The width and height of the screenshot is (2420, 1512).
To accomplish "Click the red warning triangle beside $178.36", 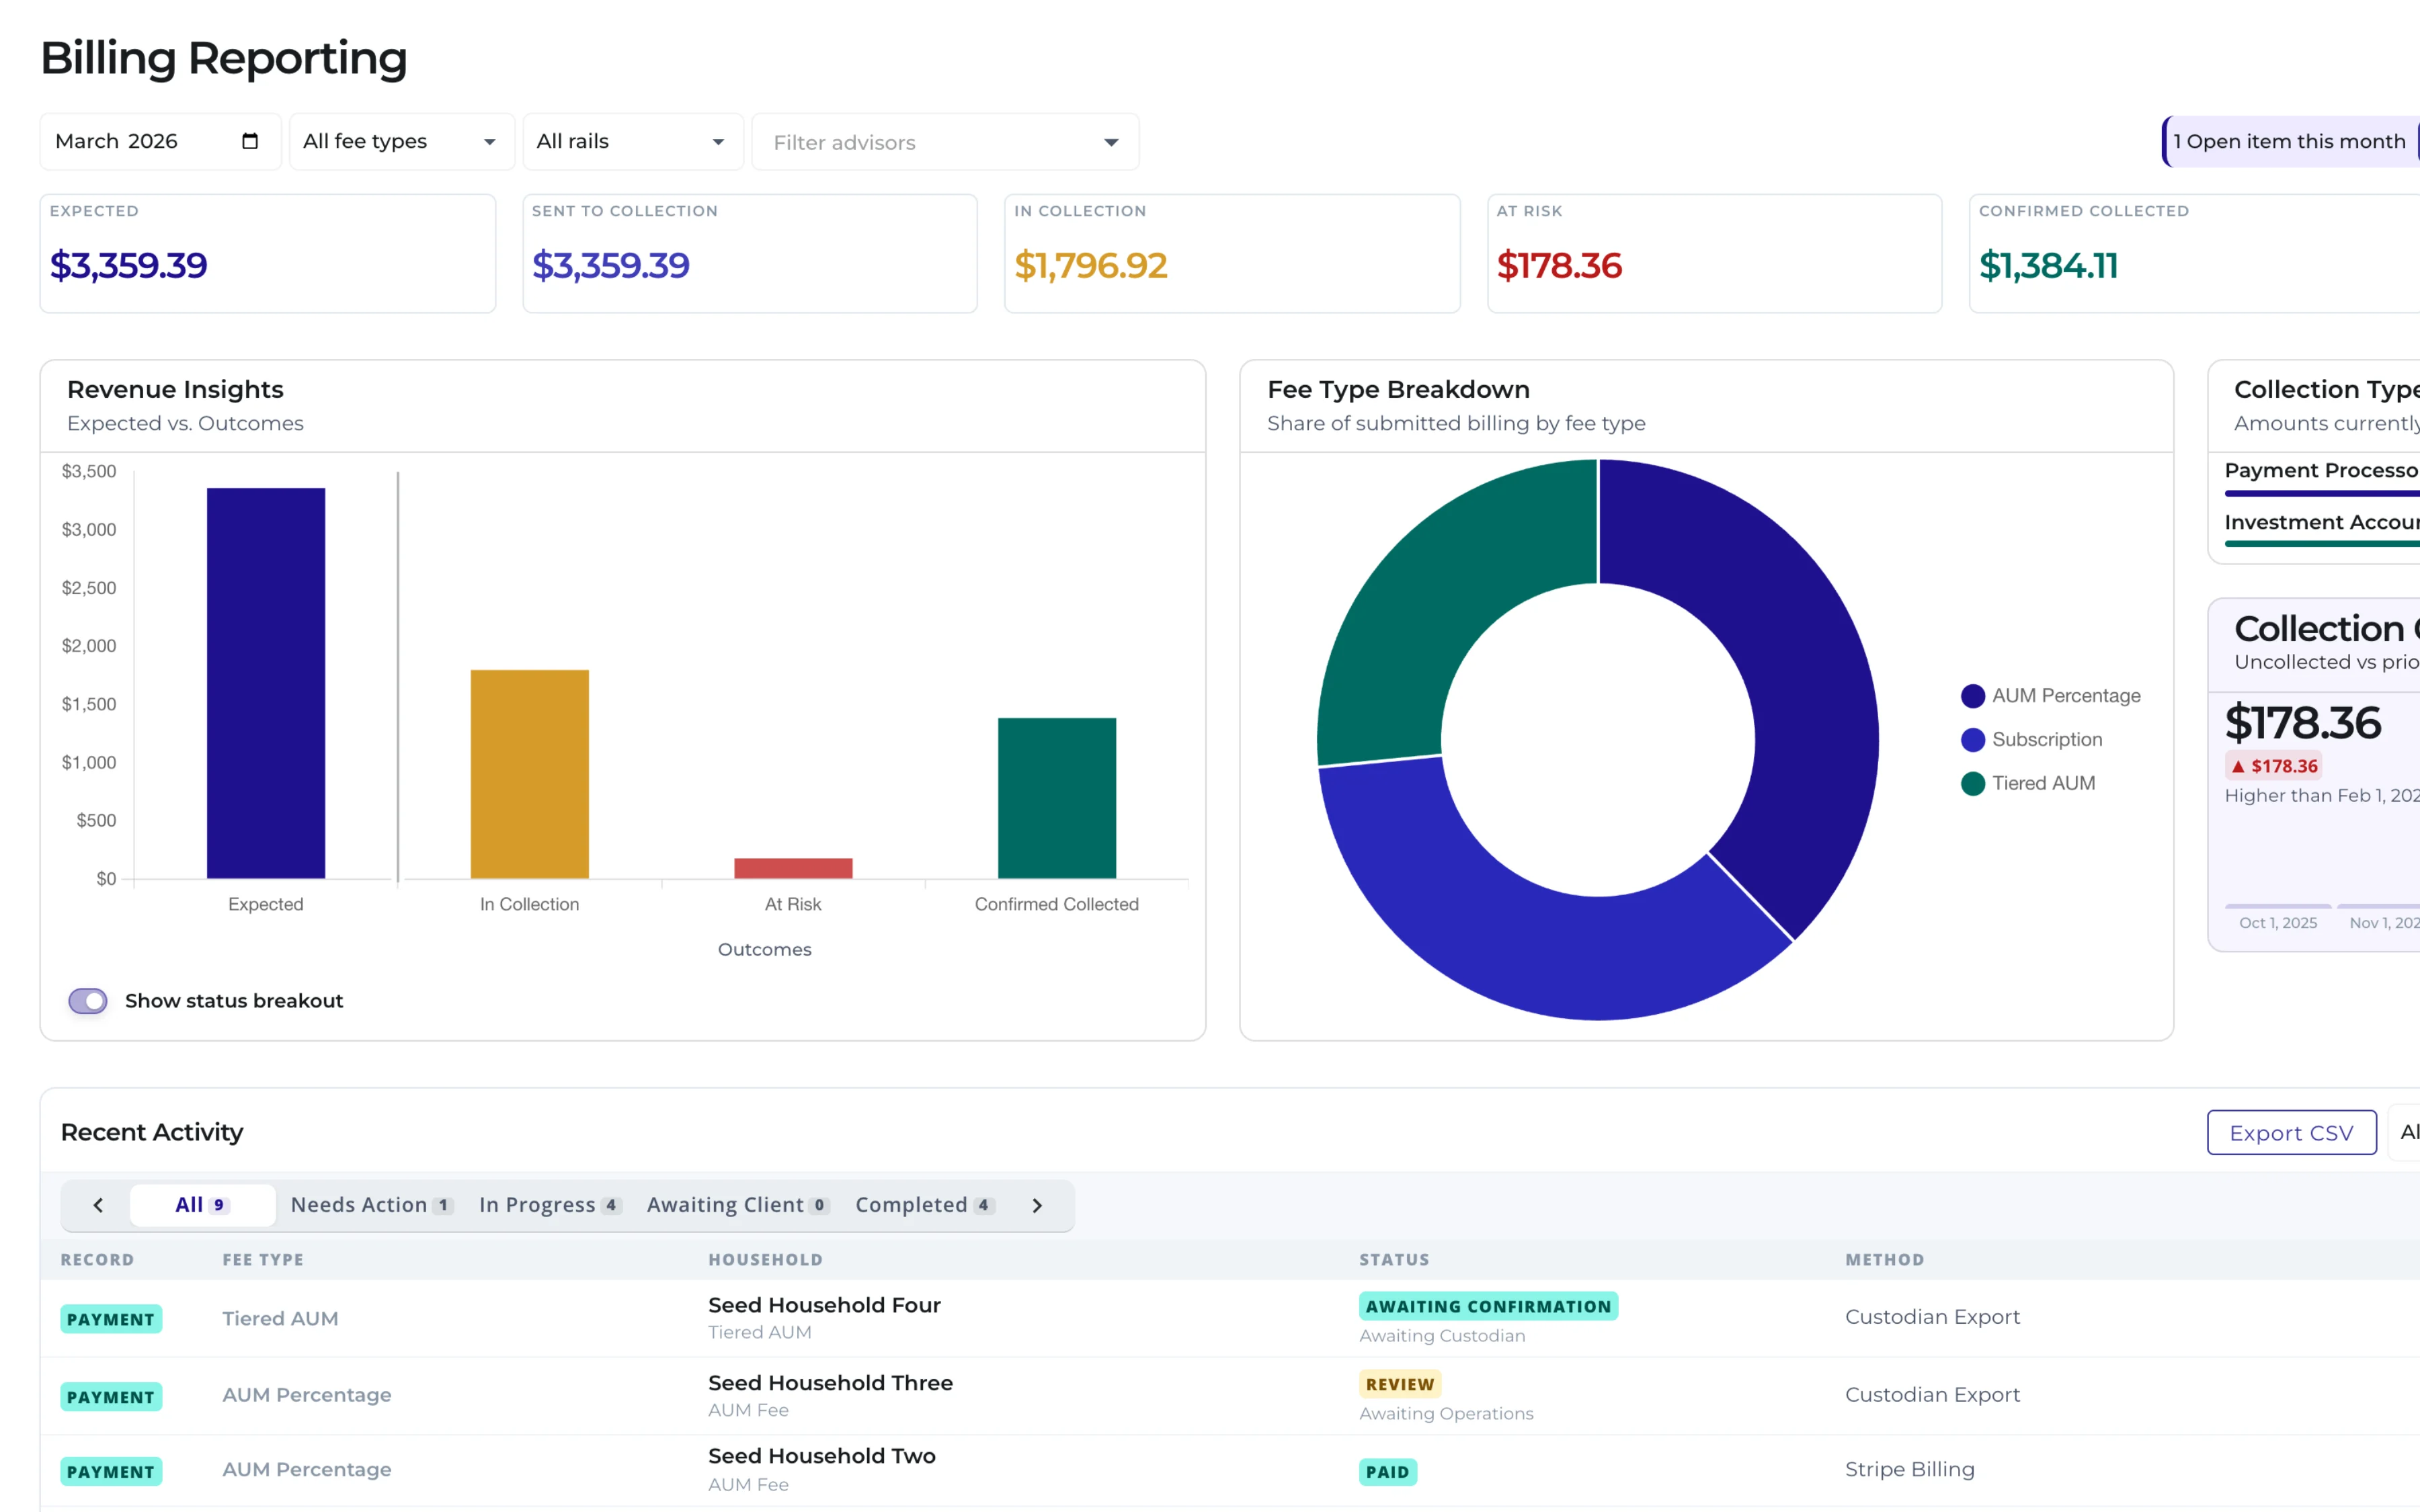I will (x=2239, y=766).
